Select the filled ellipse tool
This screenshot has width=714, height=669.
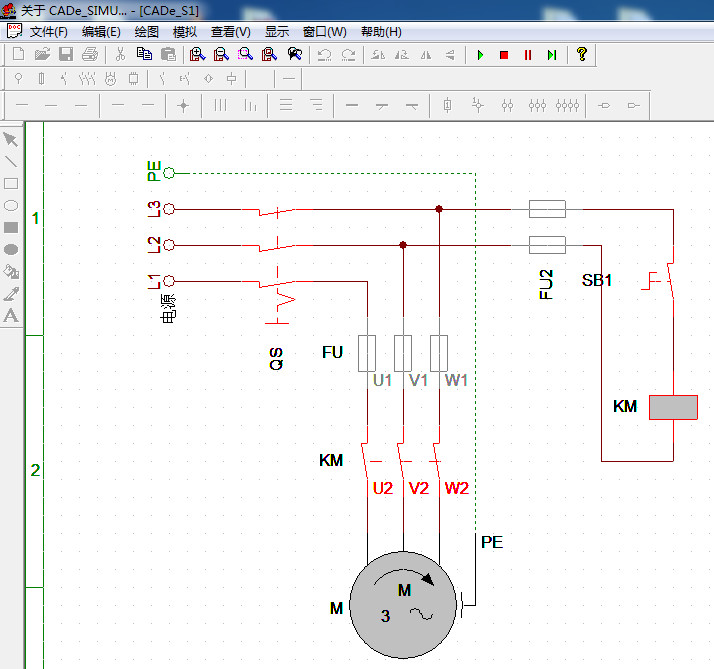(x=10, y=249)
